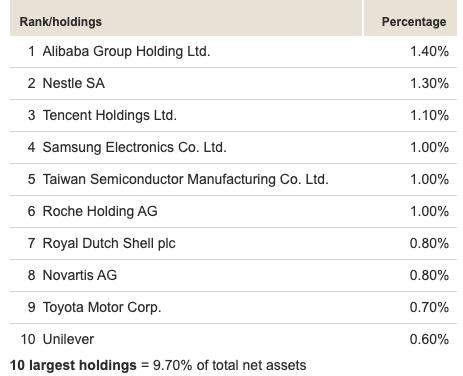This screenshot has height=376, width=463.
Task: Select the Novartis AG holding
Action: [x=233, y=275]
